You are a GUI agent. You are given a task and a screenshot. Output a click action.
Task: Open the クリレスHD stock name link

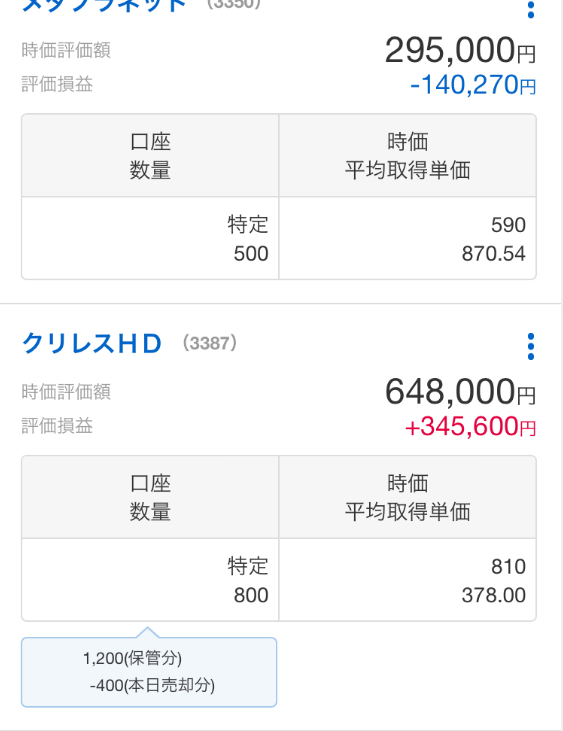pyautogui.click(x=92, y=344)
